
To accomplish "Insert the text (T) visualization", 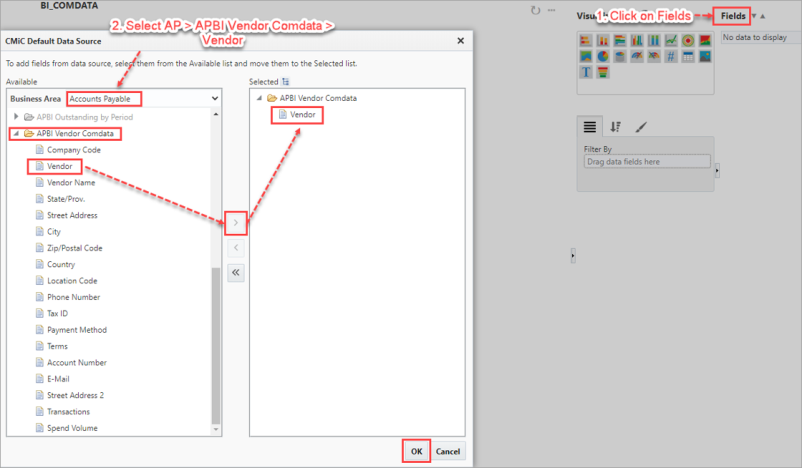I will tap(586, 72).
